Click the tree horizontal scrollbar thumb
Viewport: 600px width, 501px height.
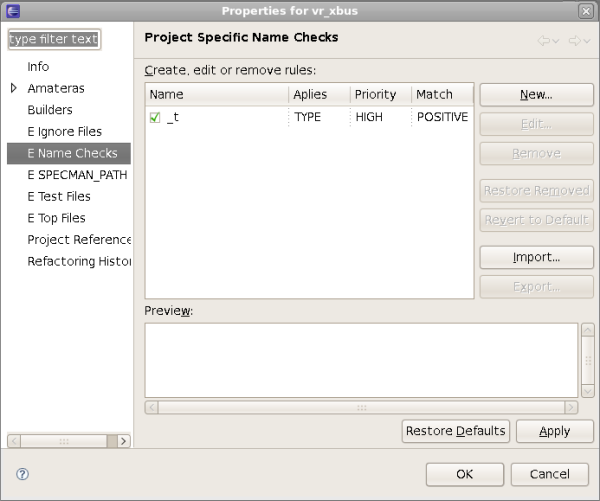point(64,441)
